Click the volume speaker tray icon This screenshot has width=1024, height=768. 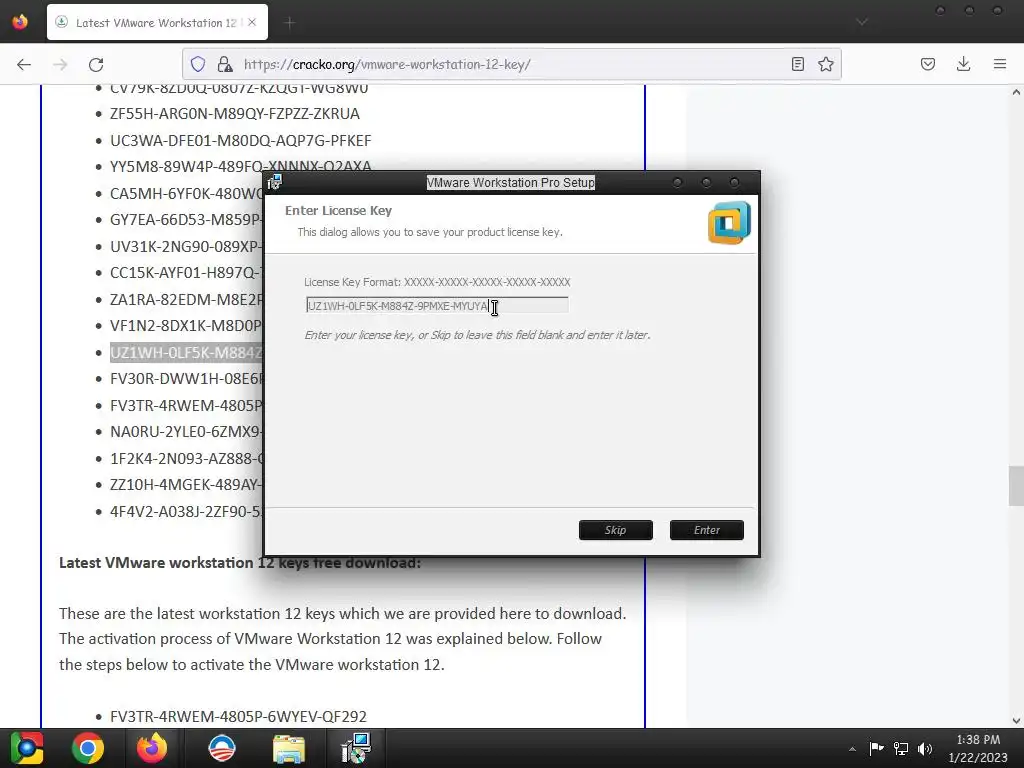coord(925,748)
